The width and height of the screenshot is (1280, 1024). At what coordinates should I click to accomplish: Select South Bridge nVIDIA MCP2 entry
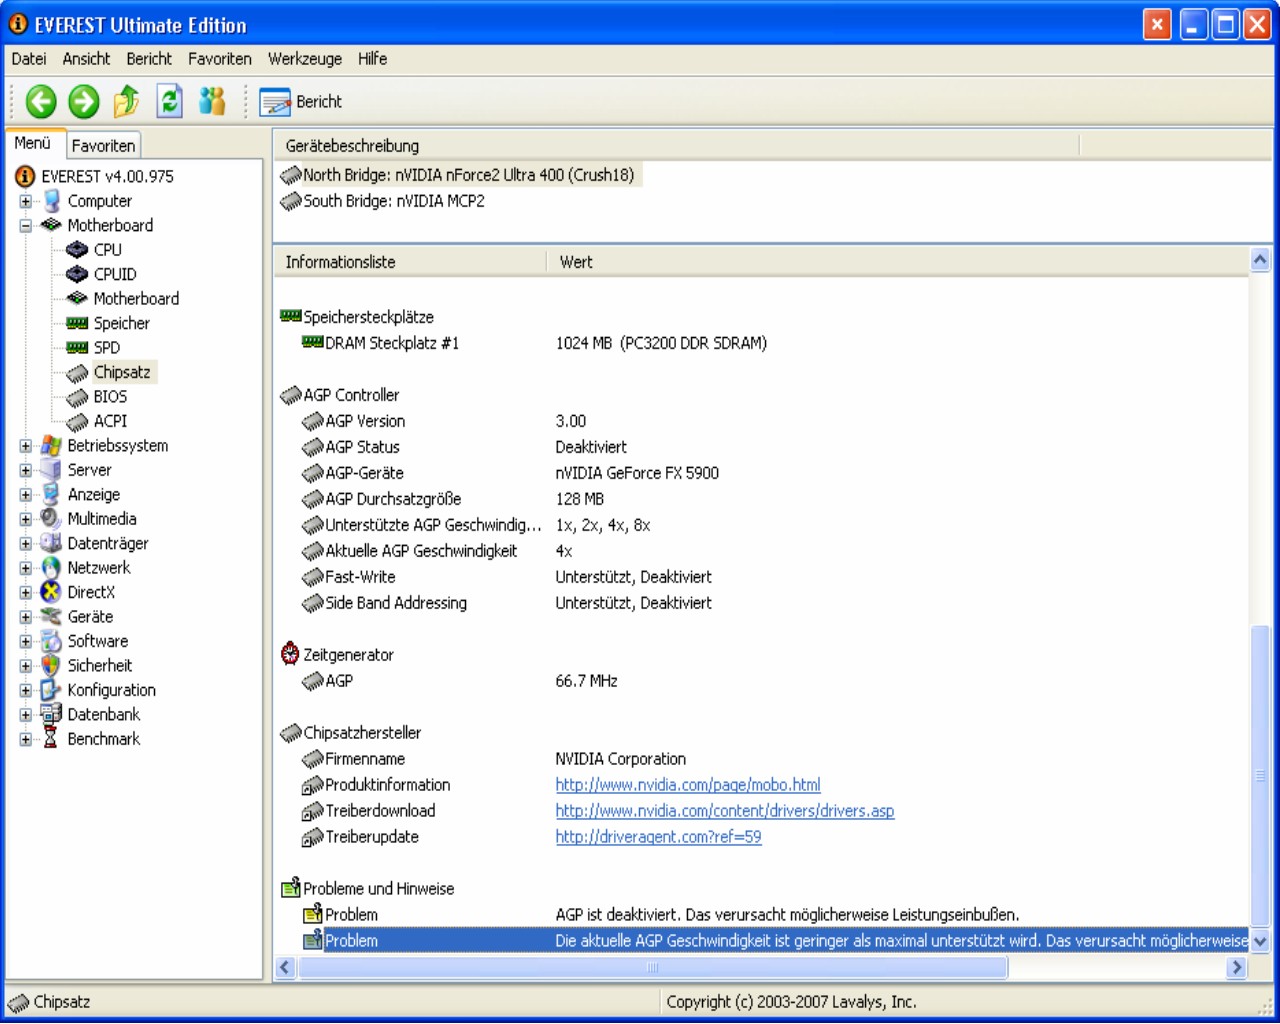click(x=383, y=201)
